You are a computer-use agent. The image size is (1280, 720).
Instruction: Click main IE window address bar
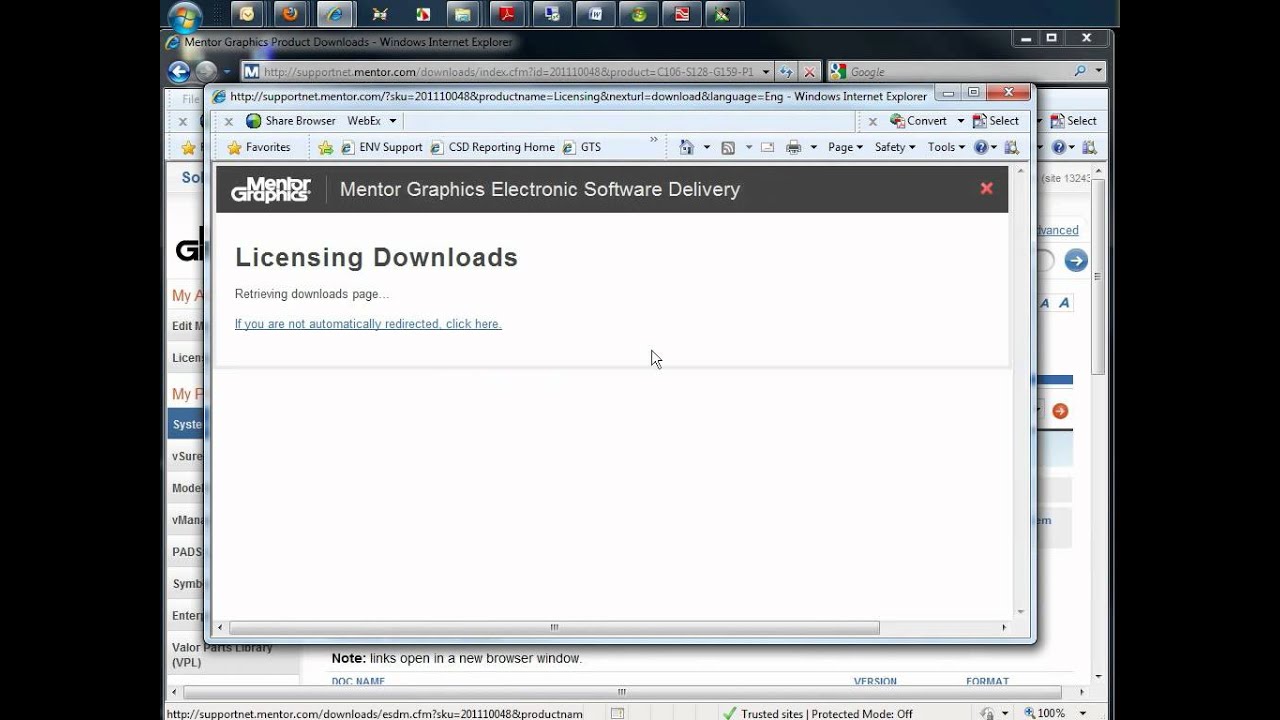(x=510, y=72)
